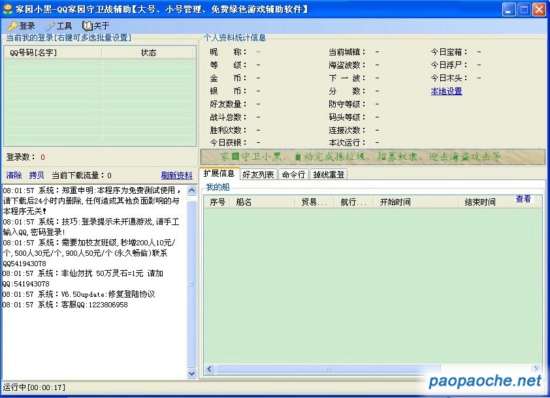This screenshot has width=550, height=398.
Task: Click the log scrollbar down arrow
Action: [x=192, y=373]
